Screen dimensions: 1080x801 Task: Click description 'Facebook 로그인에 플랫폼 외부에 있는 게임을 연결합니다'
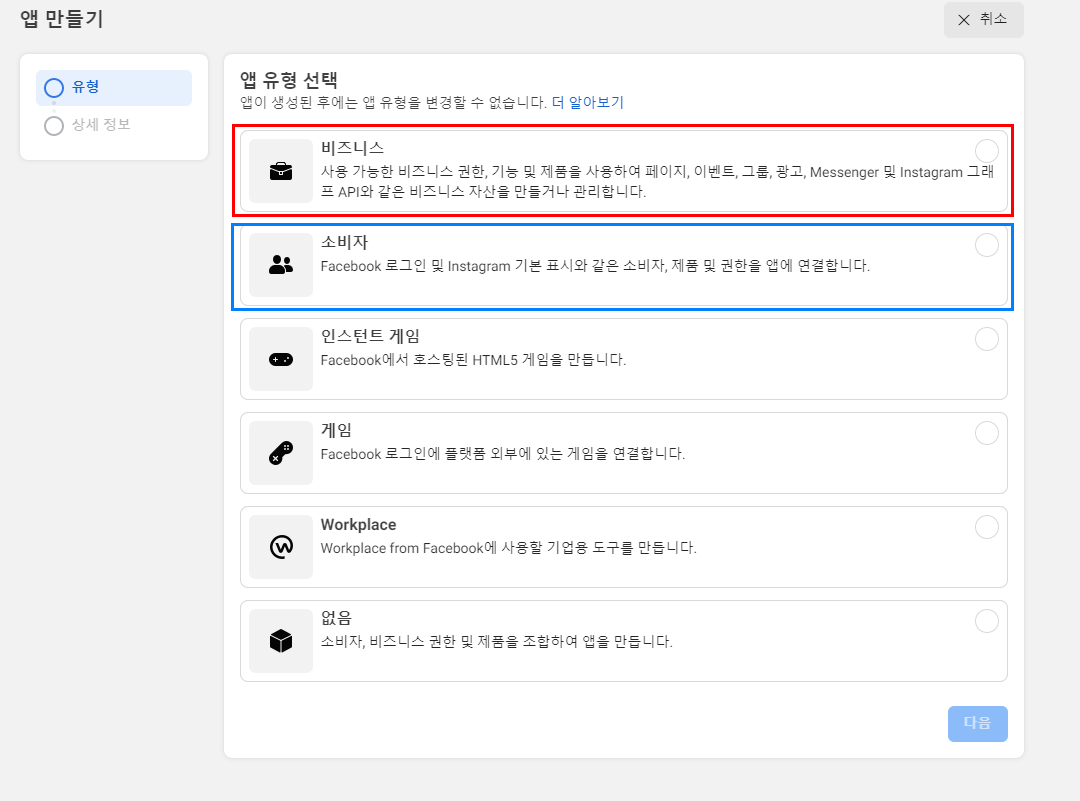pyautogui.click(x=503, y=454)
